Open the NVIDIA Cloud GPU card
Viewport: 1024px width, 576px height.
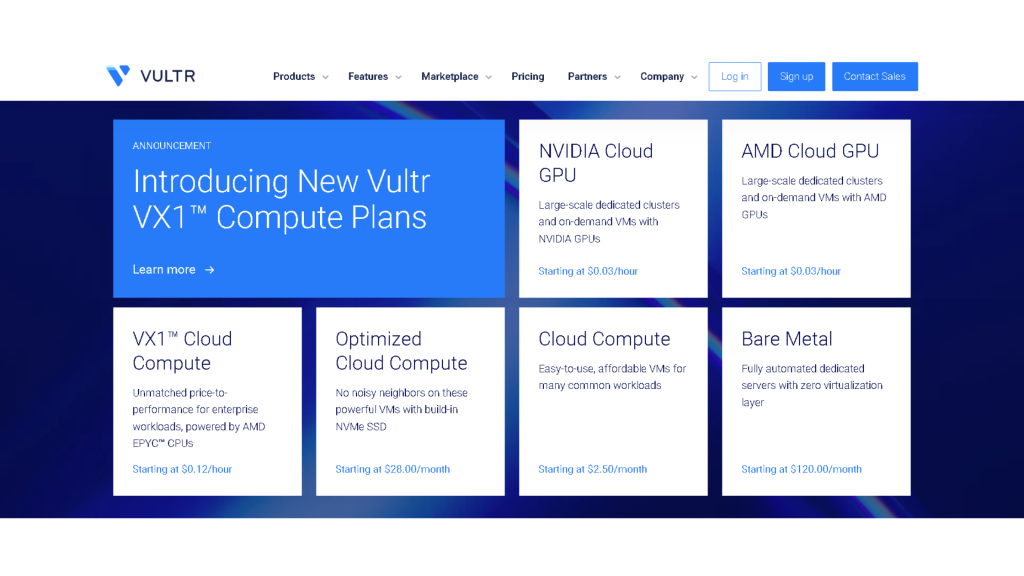pyautogui.click(x=612, y=208)
